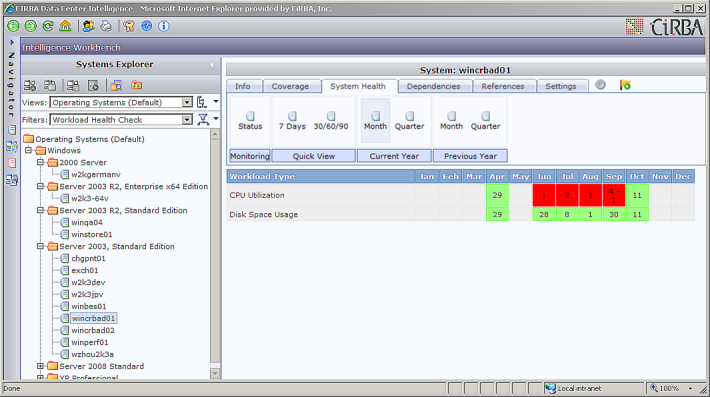Collapse the 2000 Server folder
710x397 pixels.
40,162
